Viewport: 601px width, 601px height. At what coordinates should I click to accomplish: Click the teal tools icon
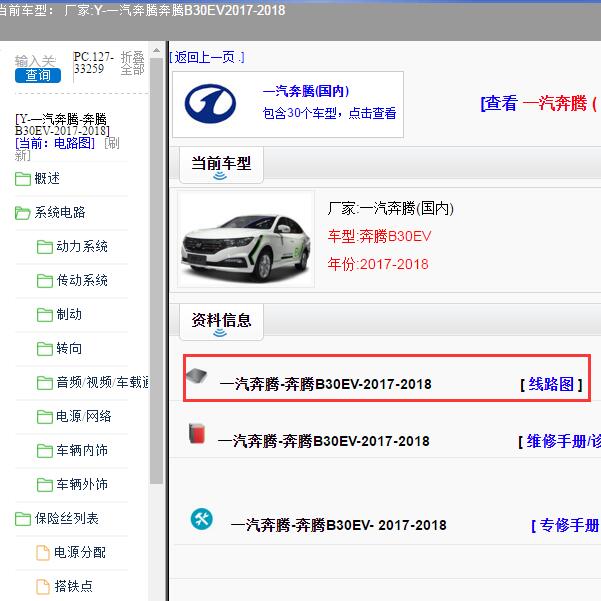[202, 519]
